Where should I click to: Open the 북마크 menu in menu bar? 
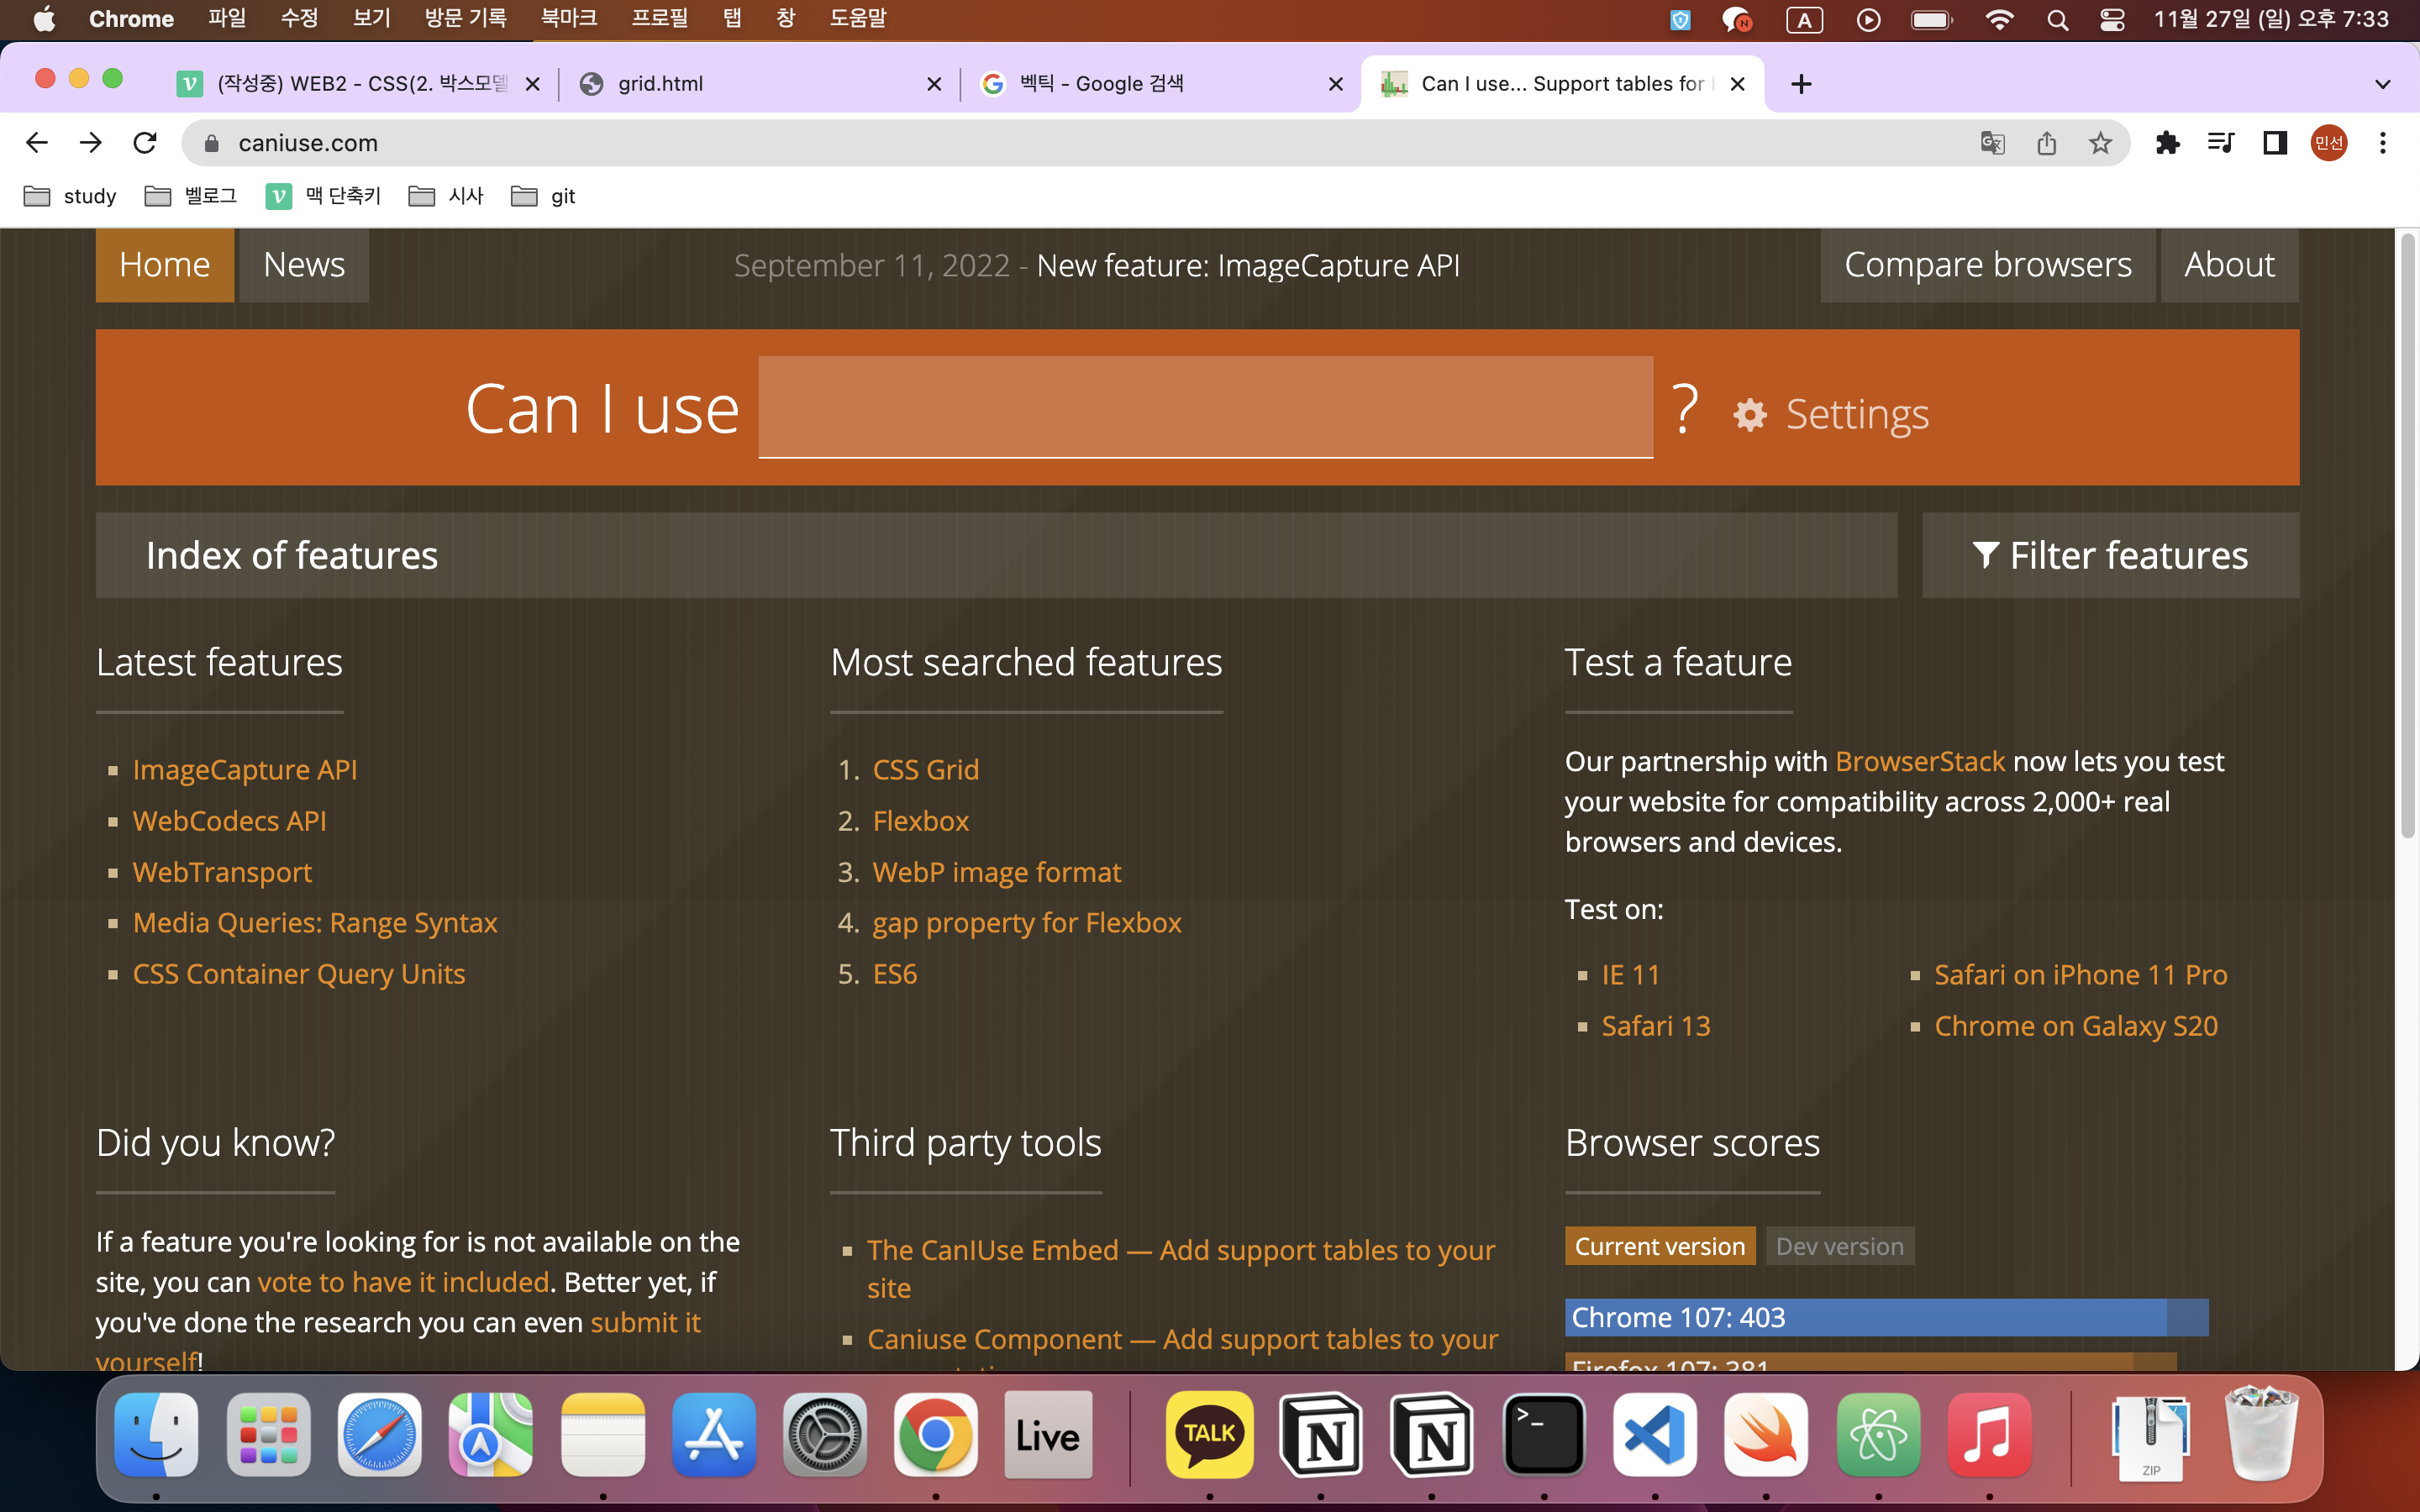[569, 19]
